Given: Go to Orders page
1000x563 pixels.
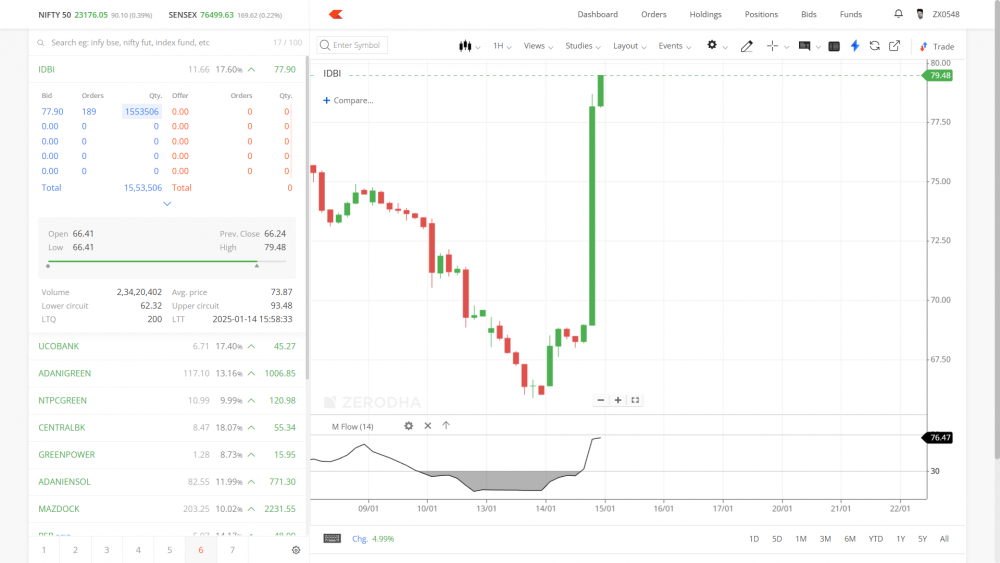Looking at the screenshot, I should pyautogui.click(x=654, y=14).
